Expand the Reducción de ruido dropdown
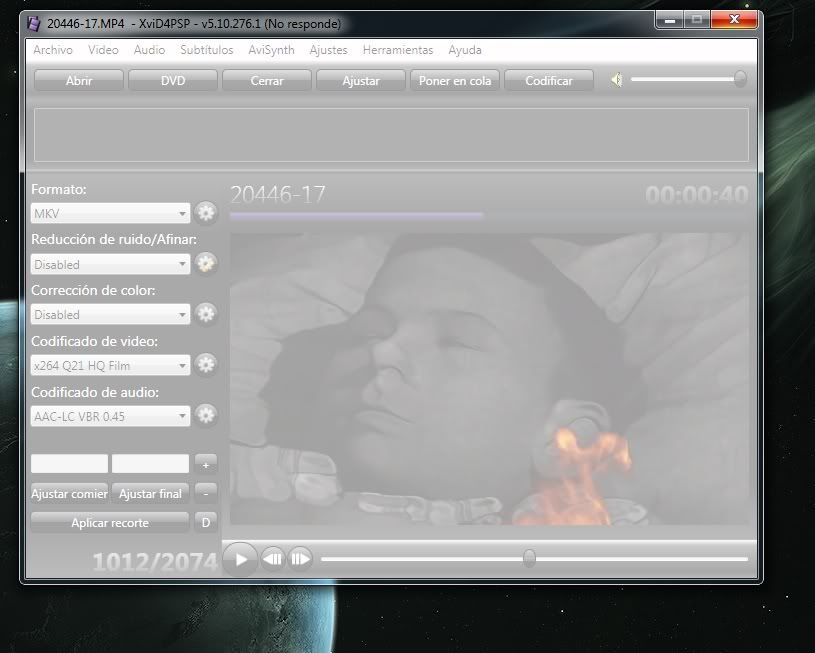Image resolution: width=815 pixels, height=653 pixels. click(182, 264)
